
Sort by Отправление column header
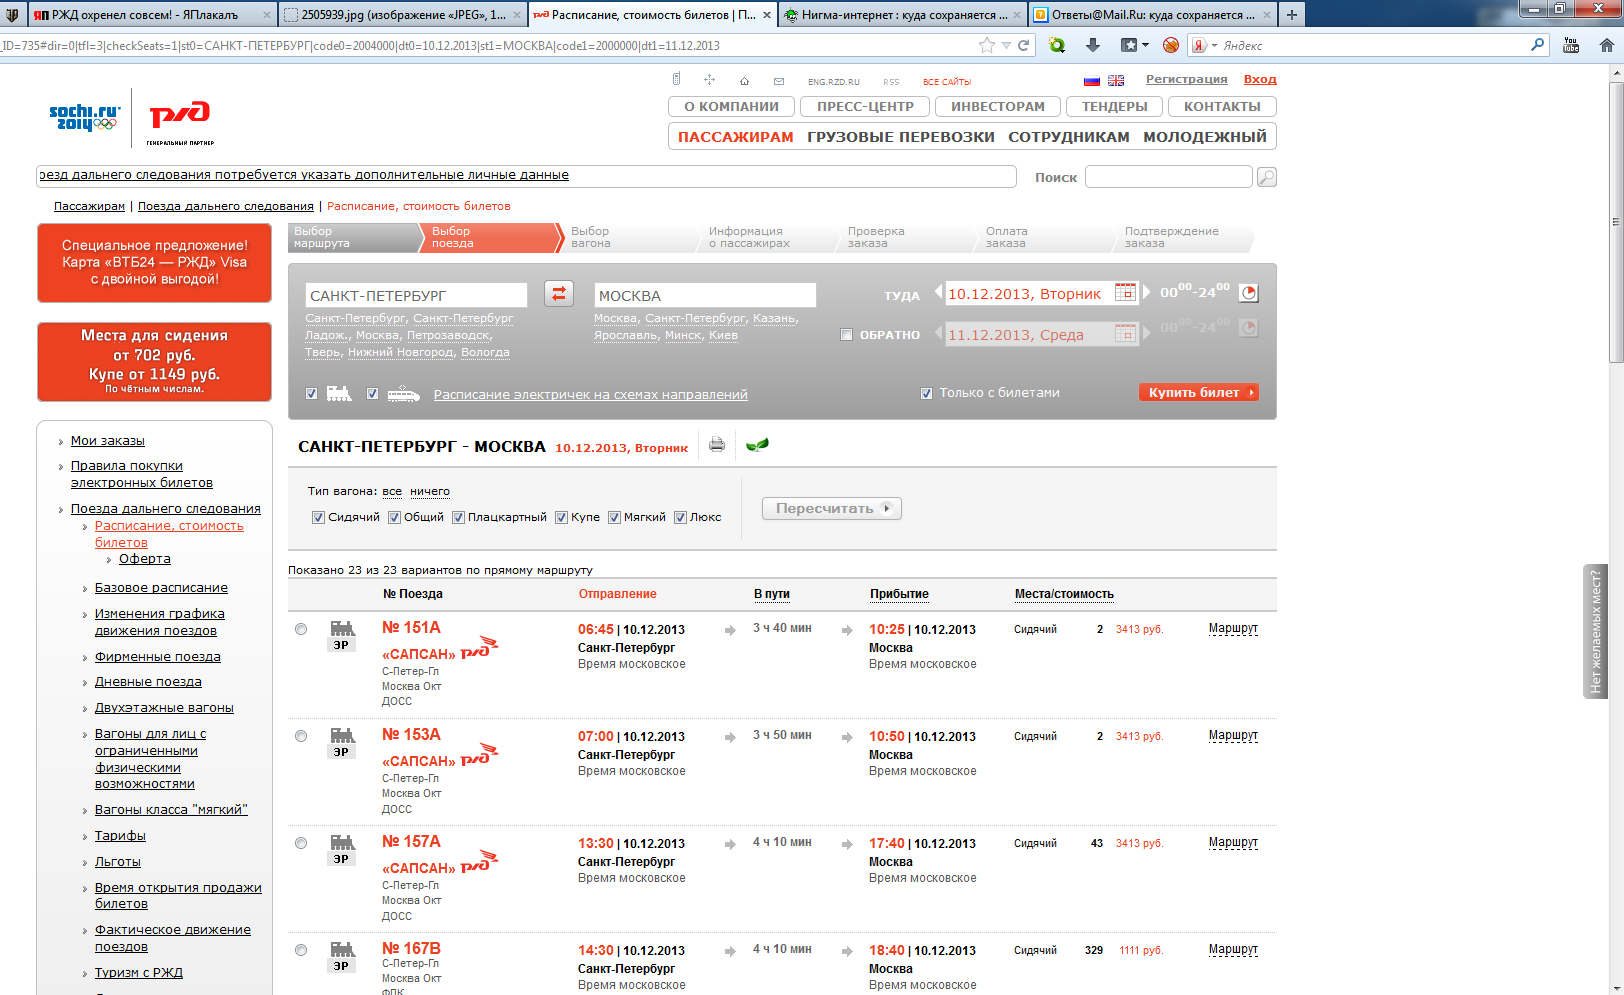coord(617,594)
